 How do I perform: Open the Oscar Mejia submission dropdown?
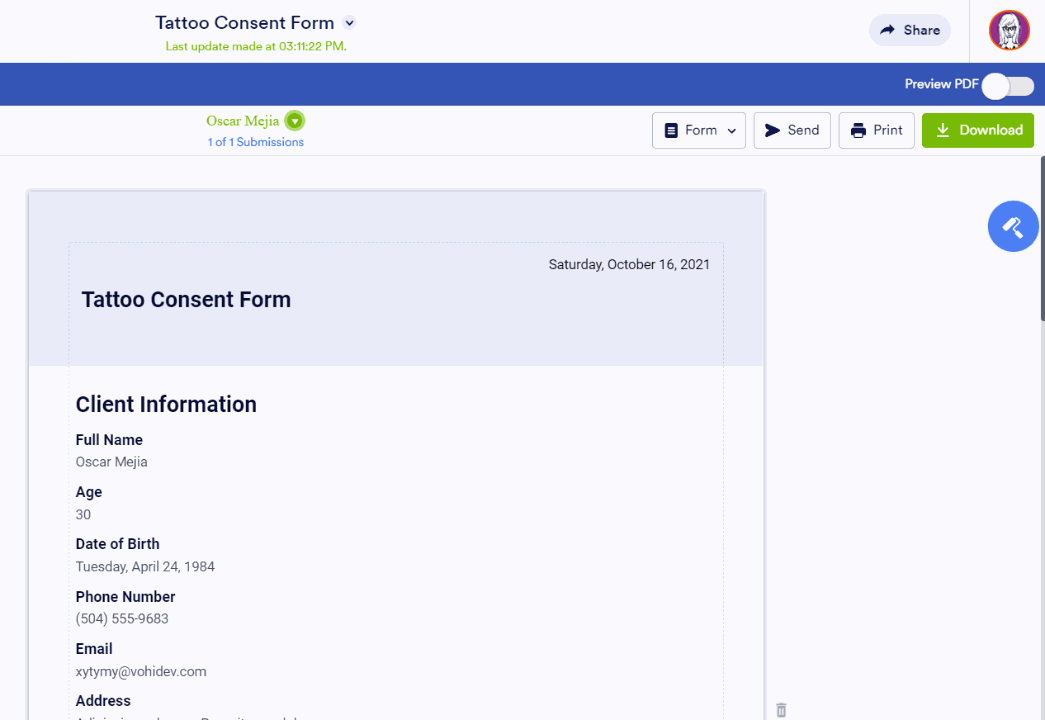click(x=294, y=121)
